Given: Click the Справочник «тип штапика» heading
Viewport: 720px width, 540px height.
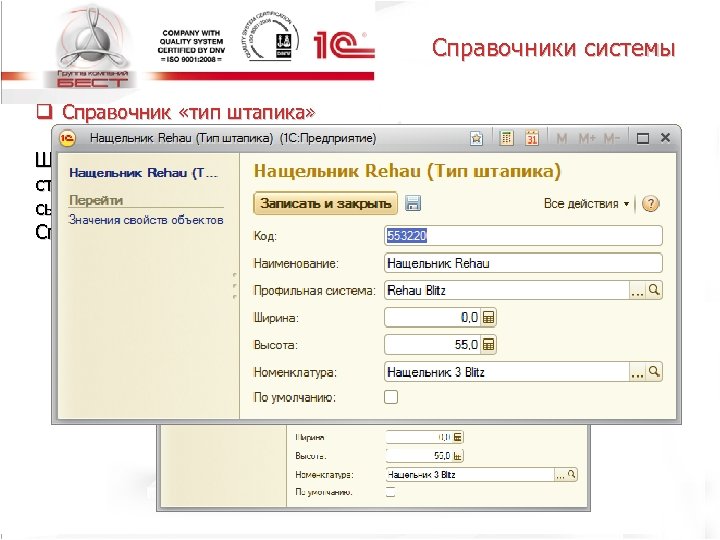Looking at the screenshot, I should click(x=189, y=112).
